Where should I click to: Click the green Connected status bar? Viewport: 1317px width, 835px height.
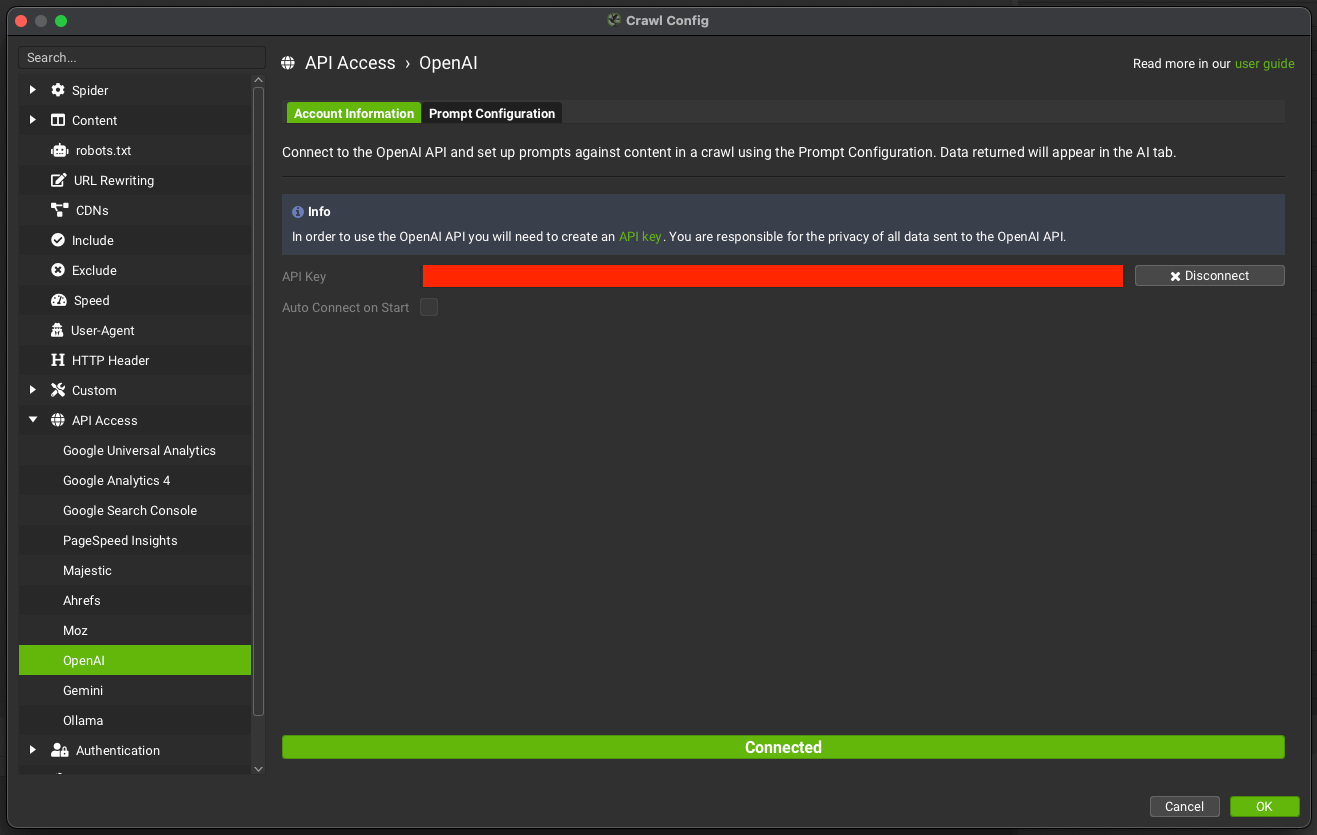click(x=783, y=747)
